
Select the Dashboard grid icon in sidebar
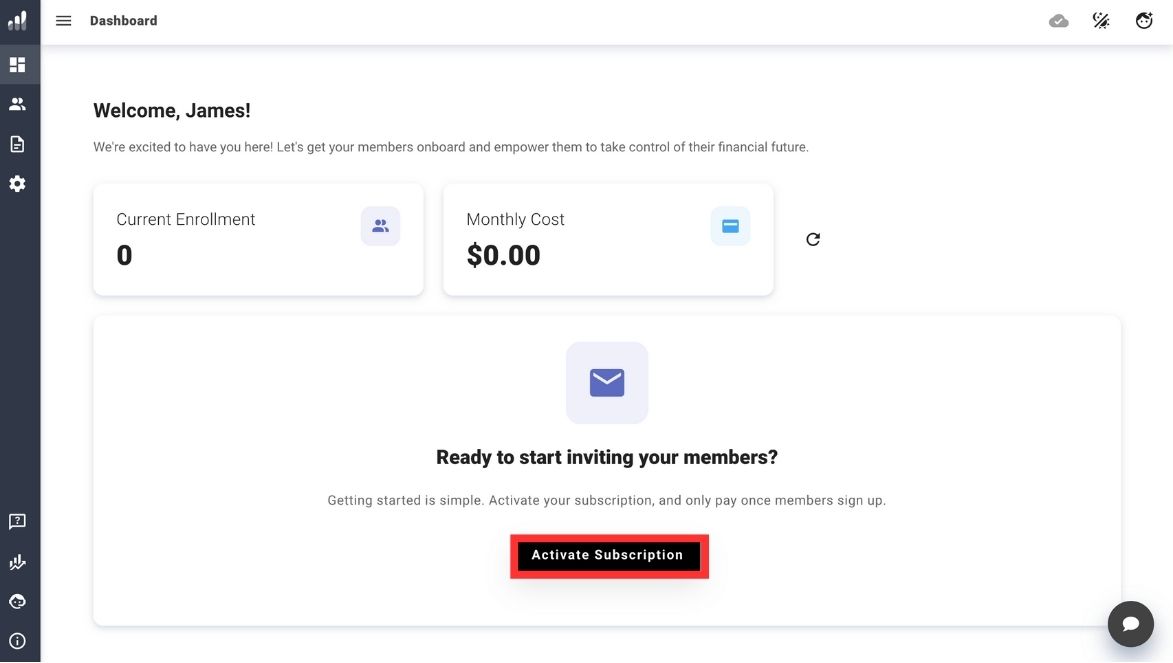pos(17,63)
